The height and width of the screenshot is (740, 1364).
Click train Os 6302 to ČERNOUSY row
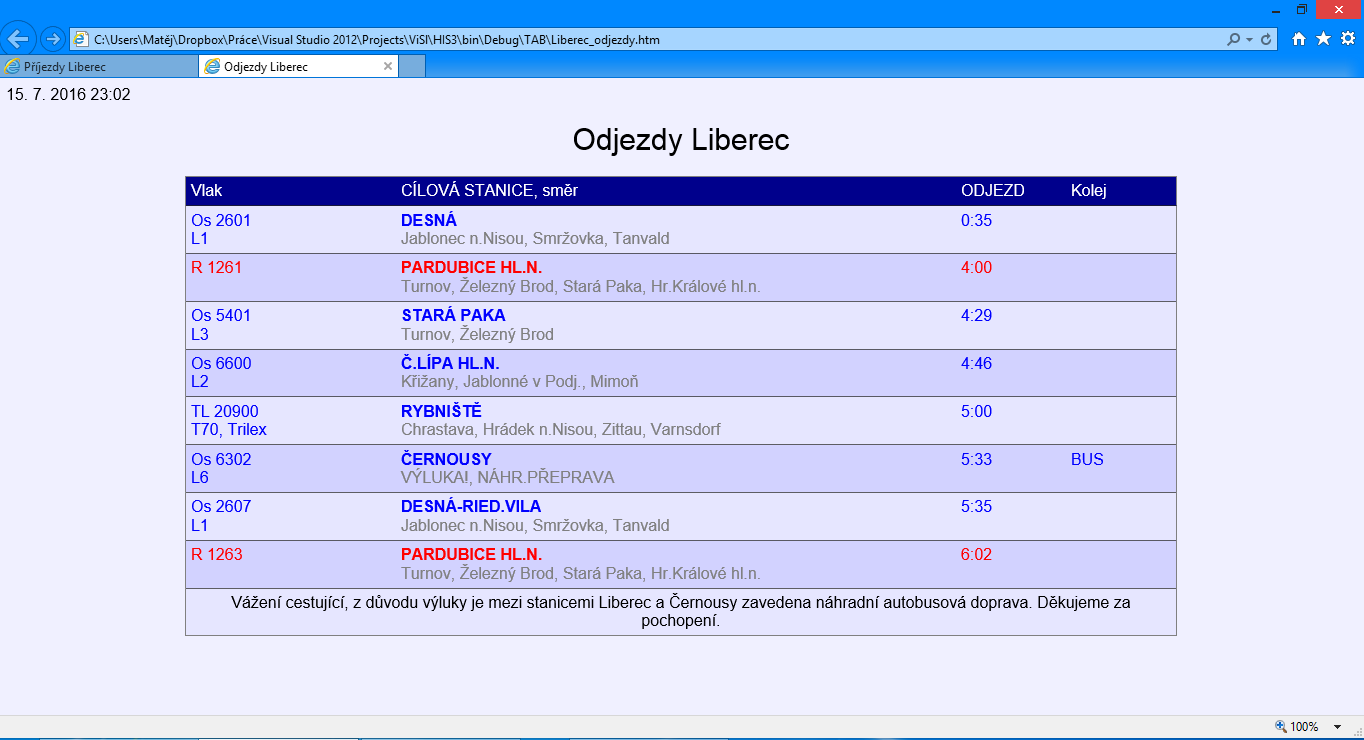pyautogui.click(x=221, y=460)
